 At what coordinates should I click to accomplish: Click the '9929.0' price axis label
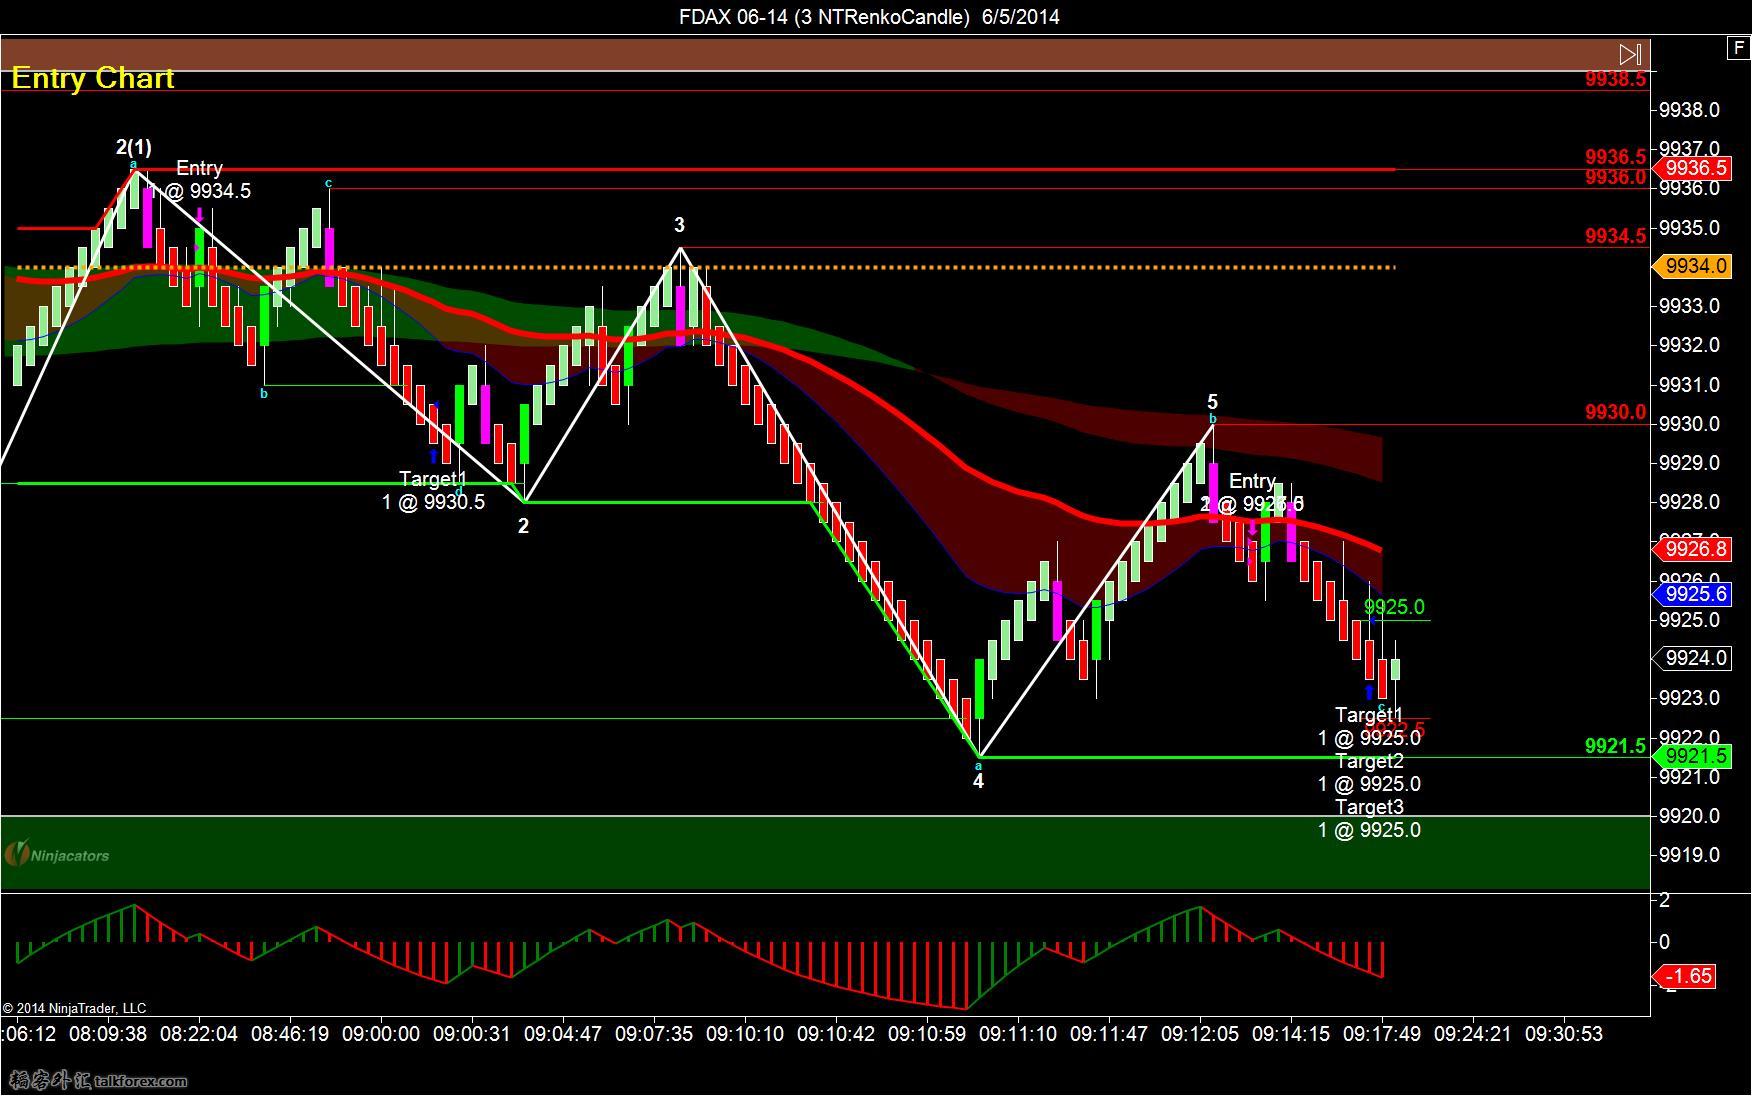coord(1689,463)
